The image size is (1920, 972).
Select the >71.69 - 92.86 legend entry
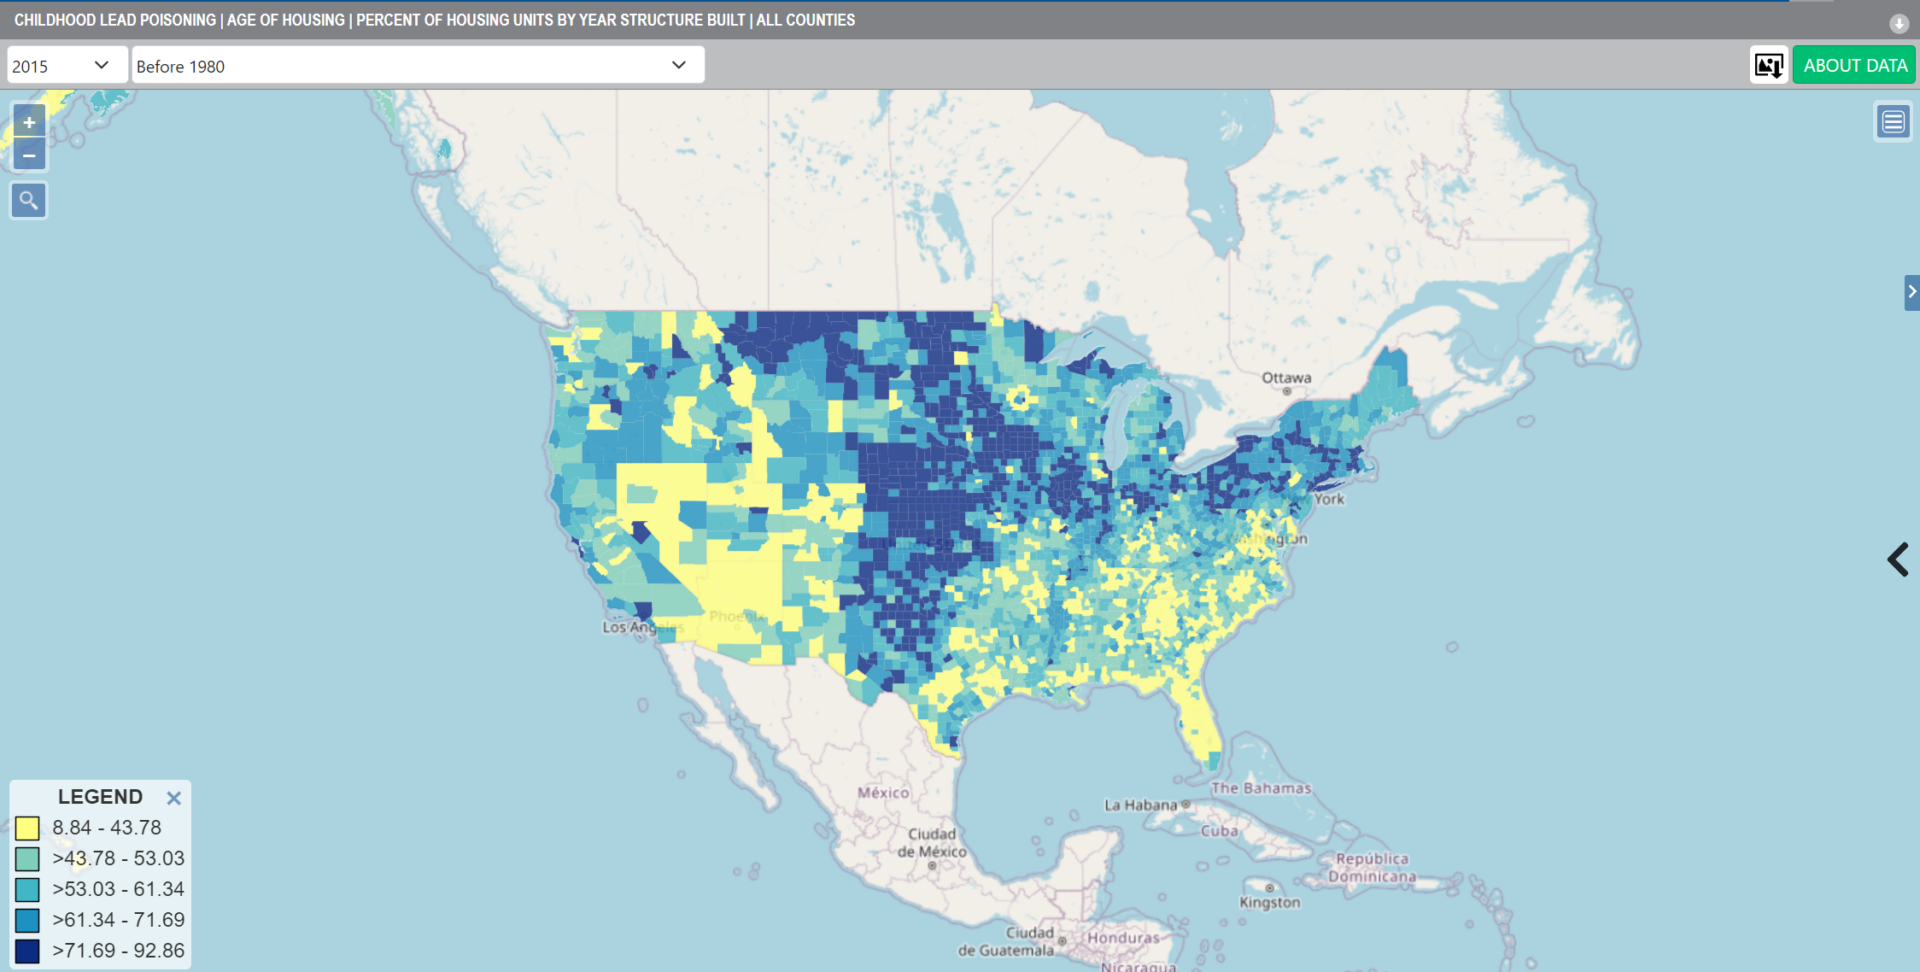pos(112,951)
